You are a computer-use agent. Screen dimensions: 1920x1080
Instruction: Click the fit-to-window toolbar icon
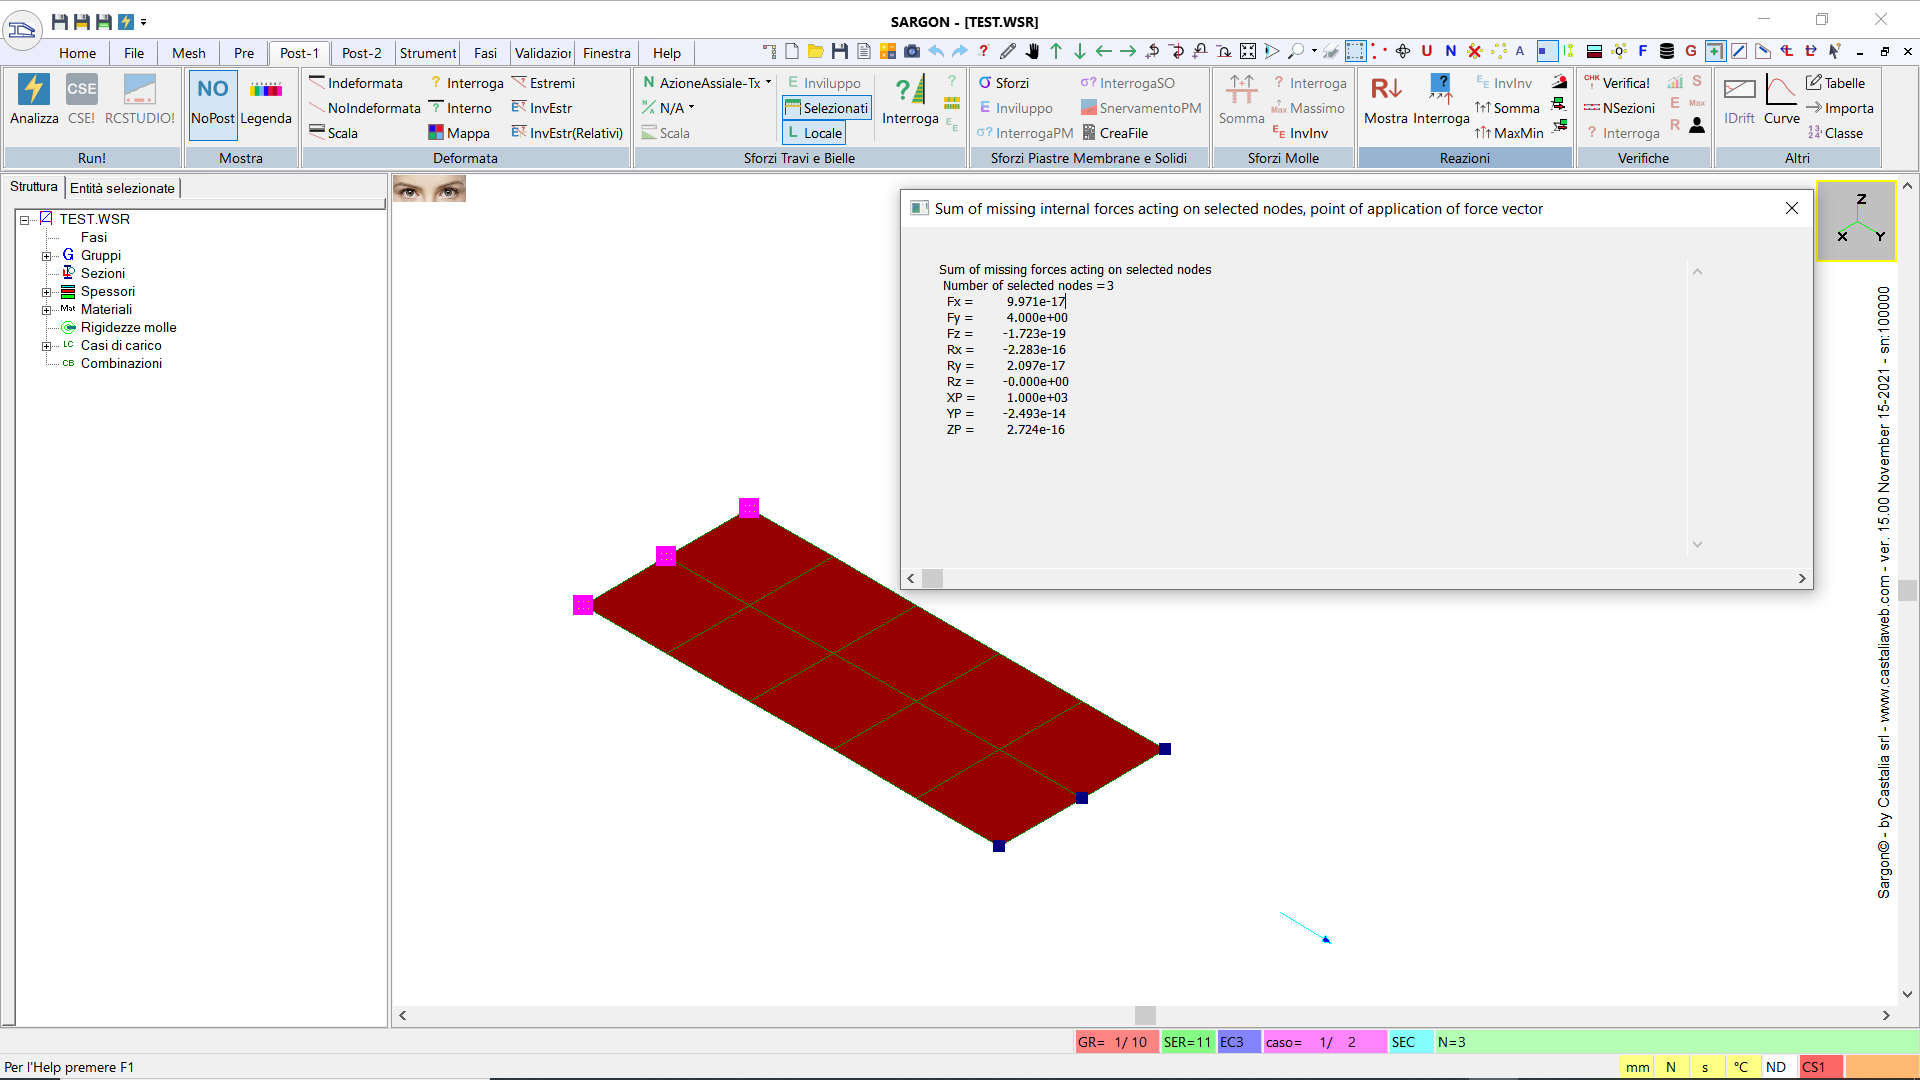tap(1248, 51)
